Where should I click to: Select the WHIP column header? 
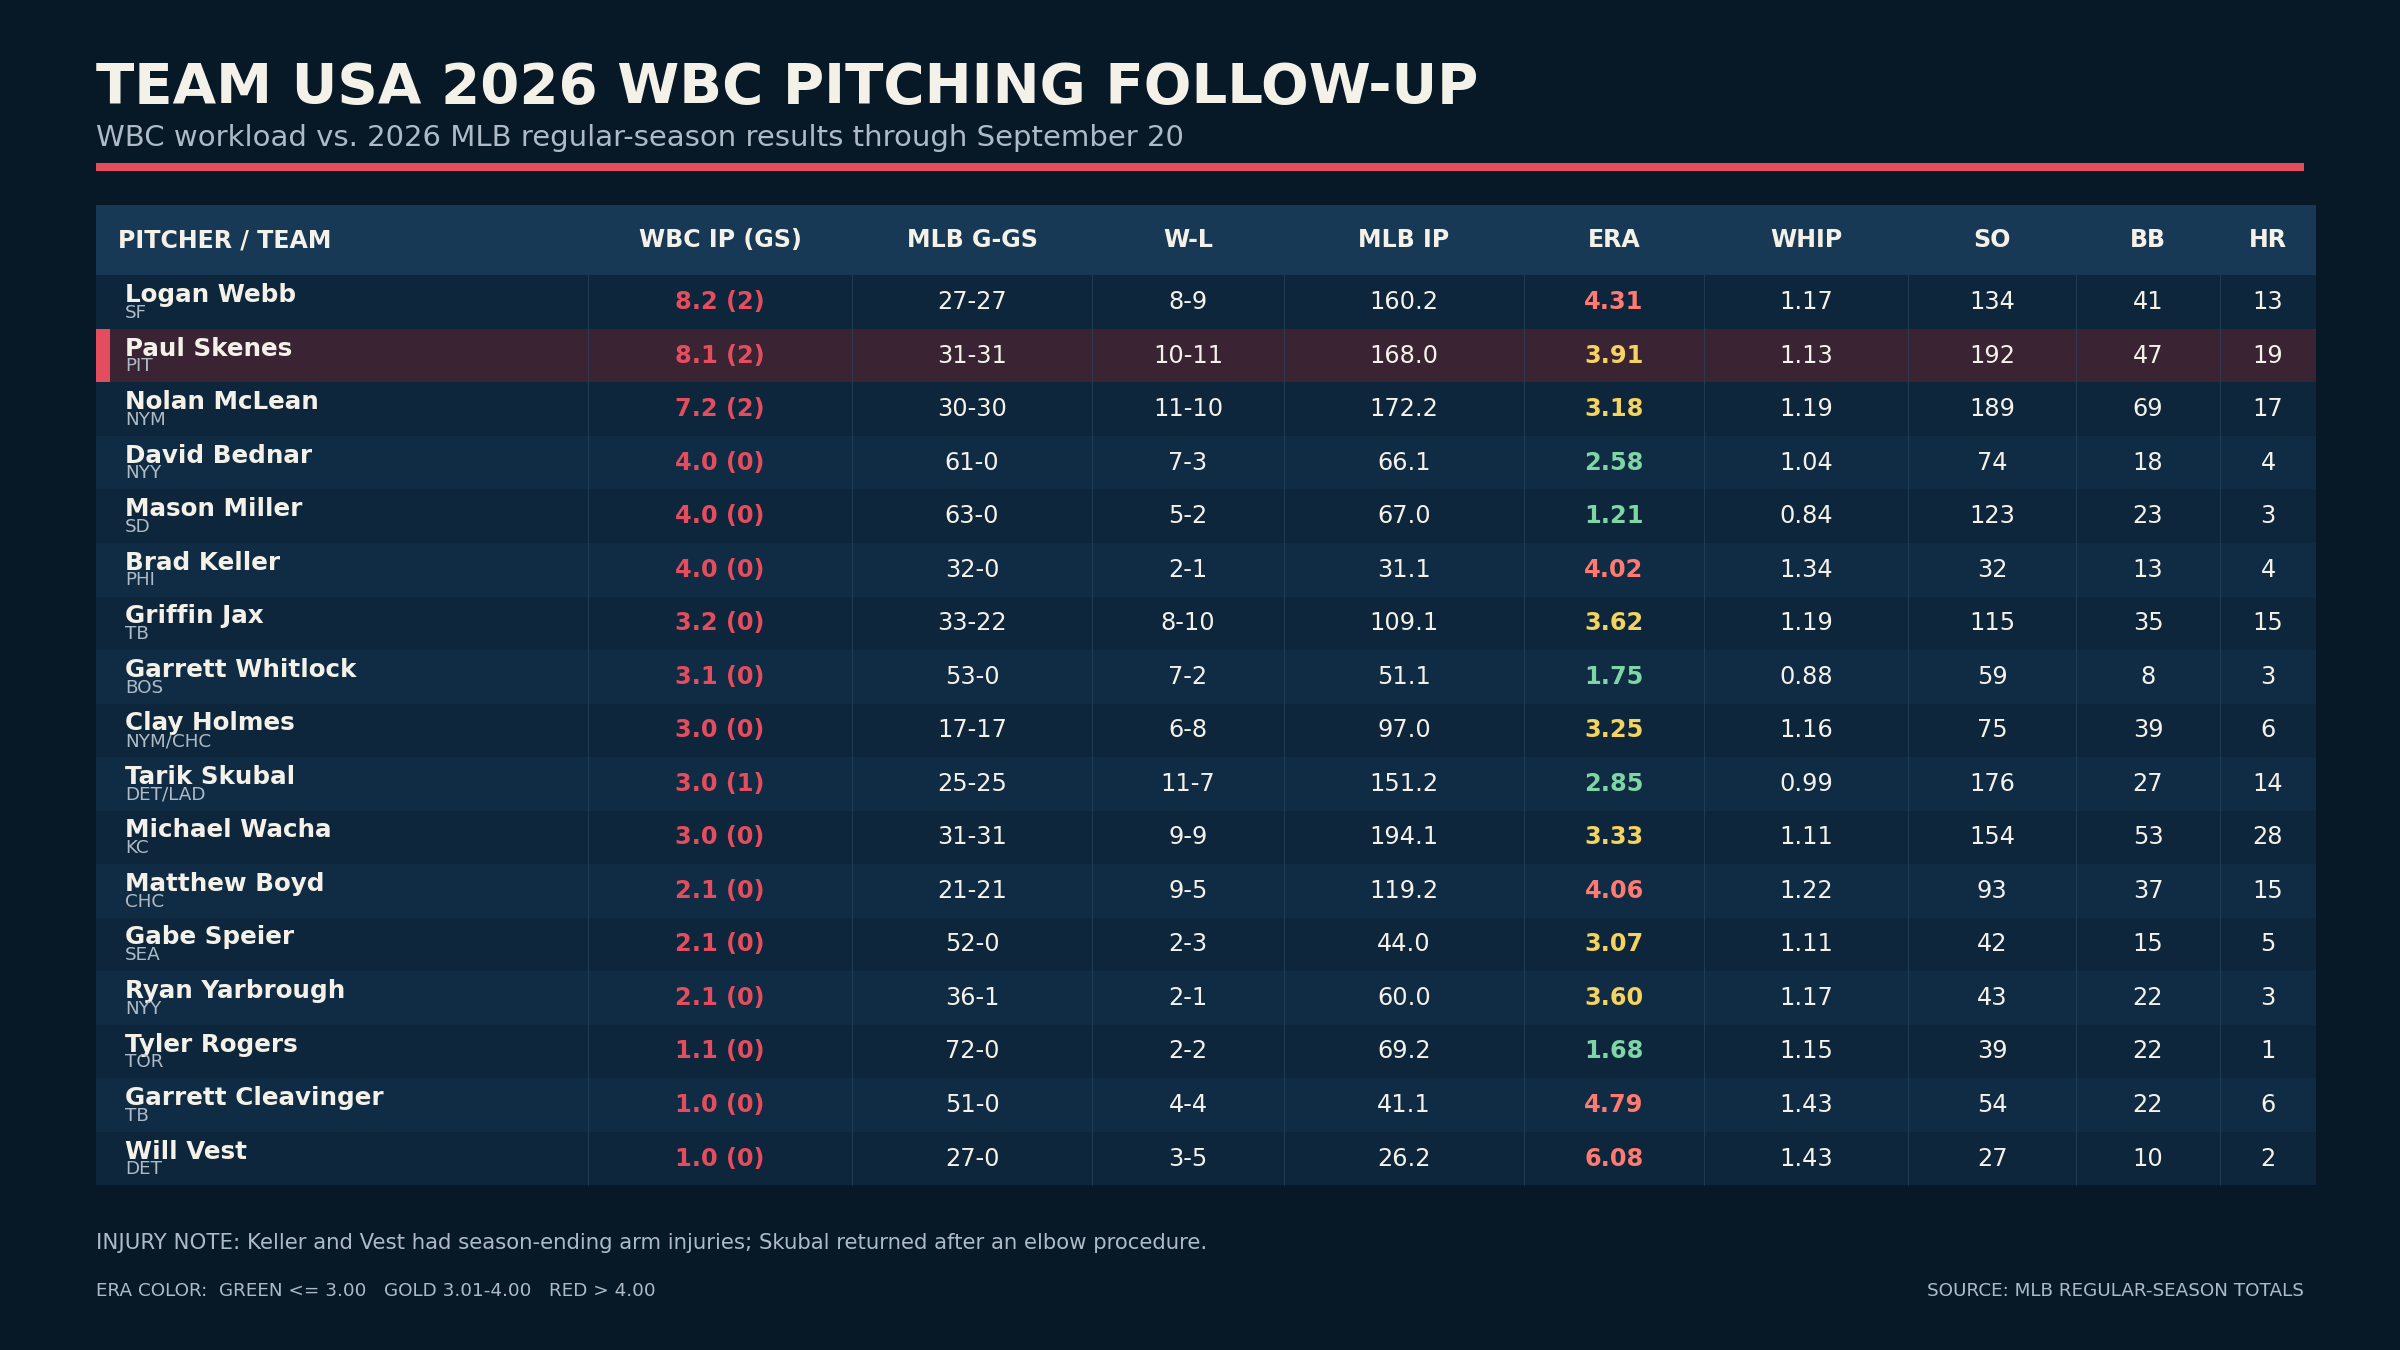[1806, 240]
